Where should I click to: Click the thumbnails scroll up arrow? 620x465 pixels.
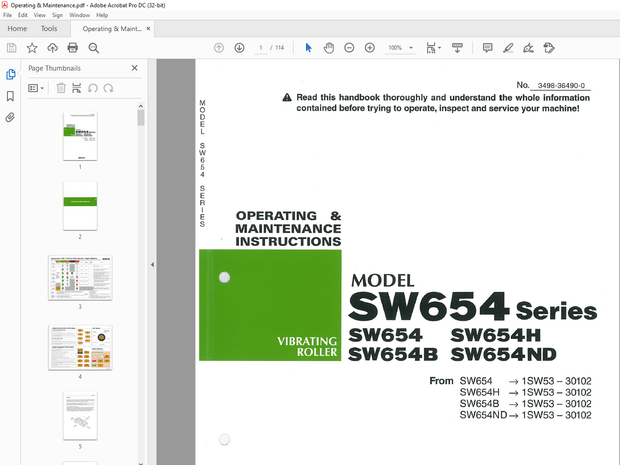[141, 106]
